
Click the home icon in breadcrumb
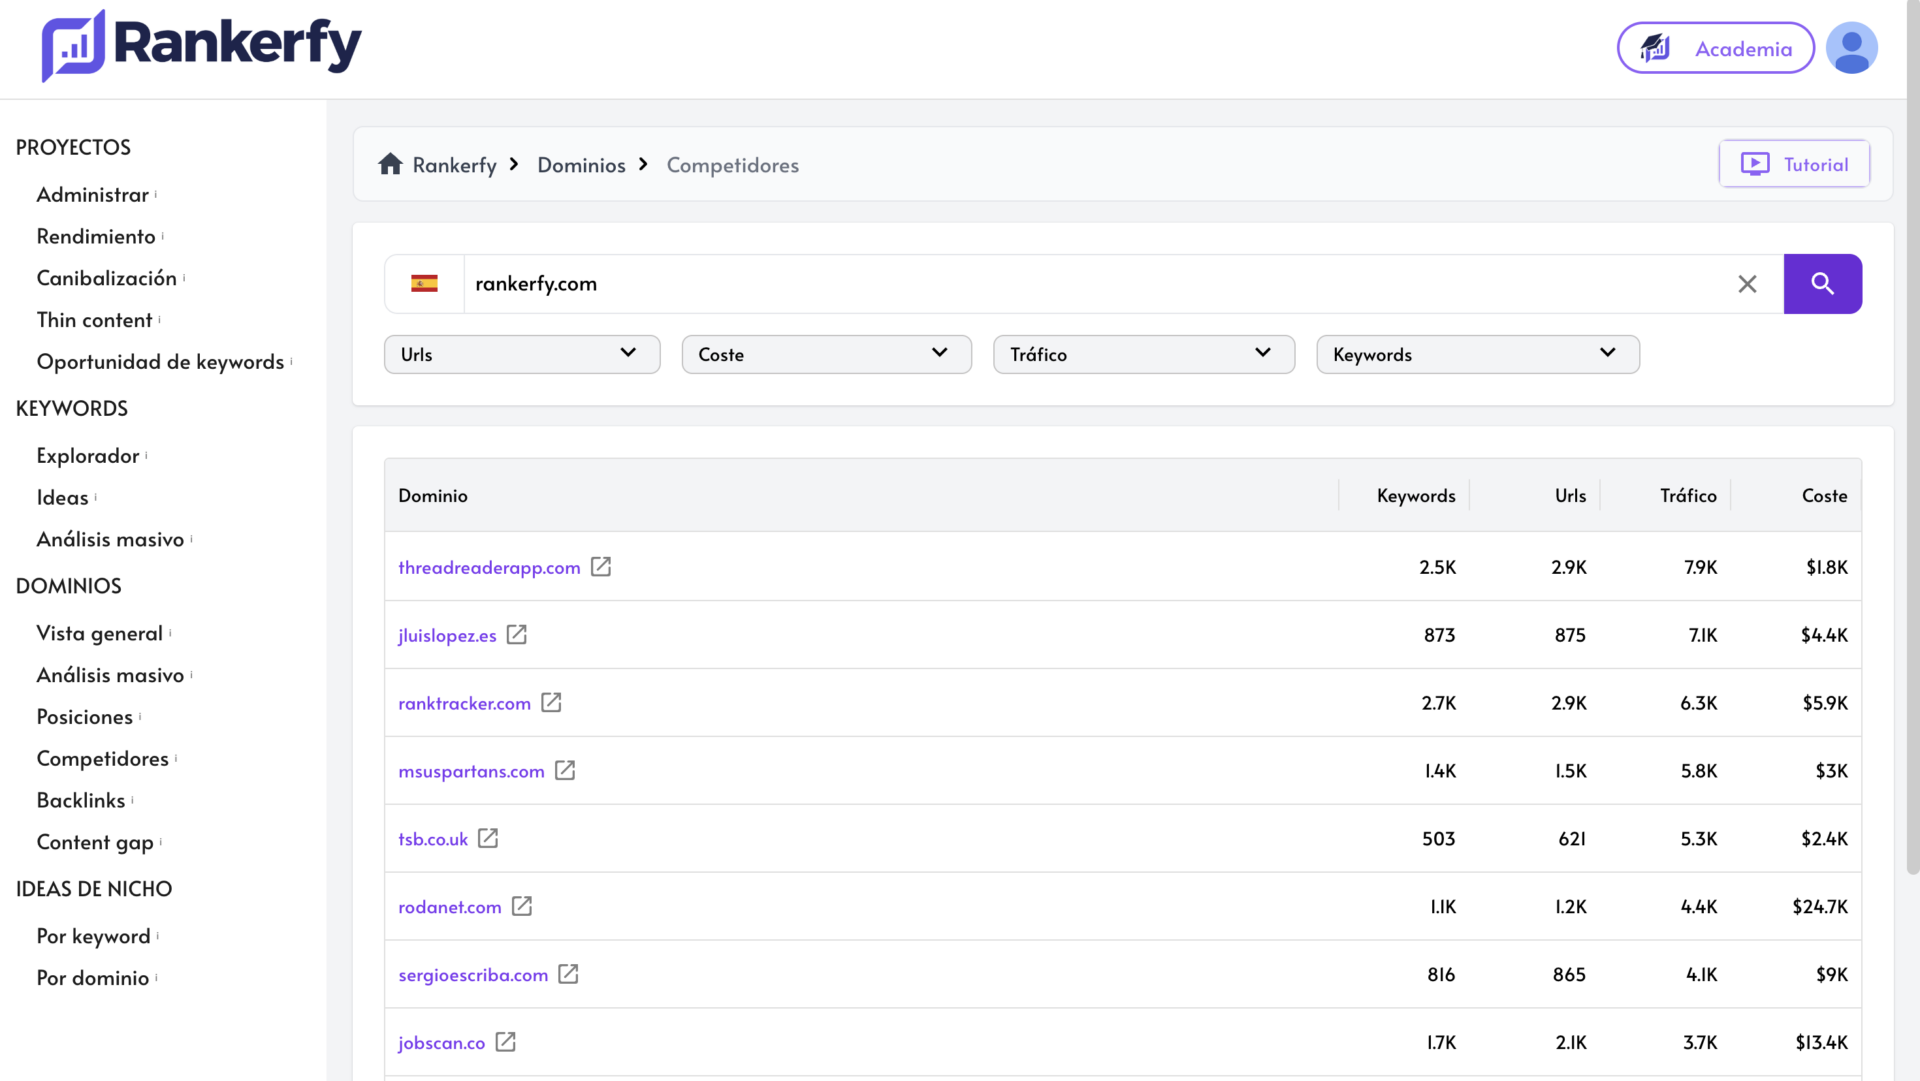point(390,164)
